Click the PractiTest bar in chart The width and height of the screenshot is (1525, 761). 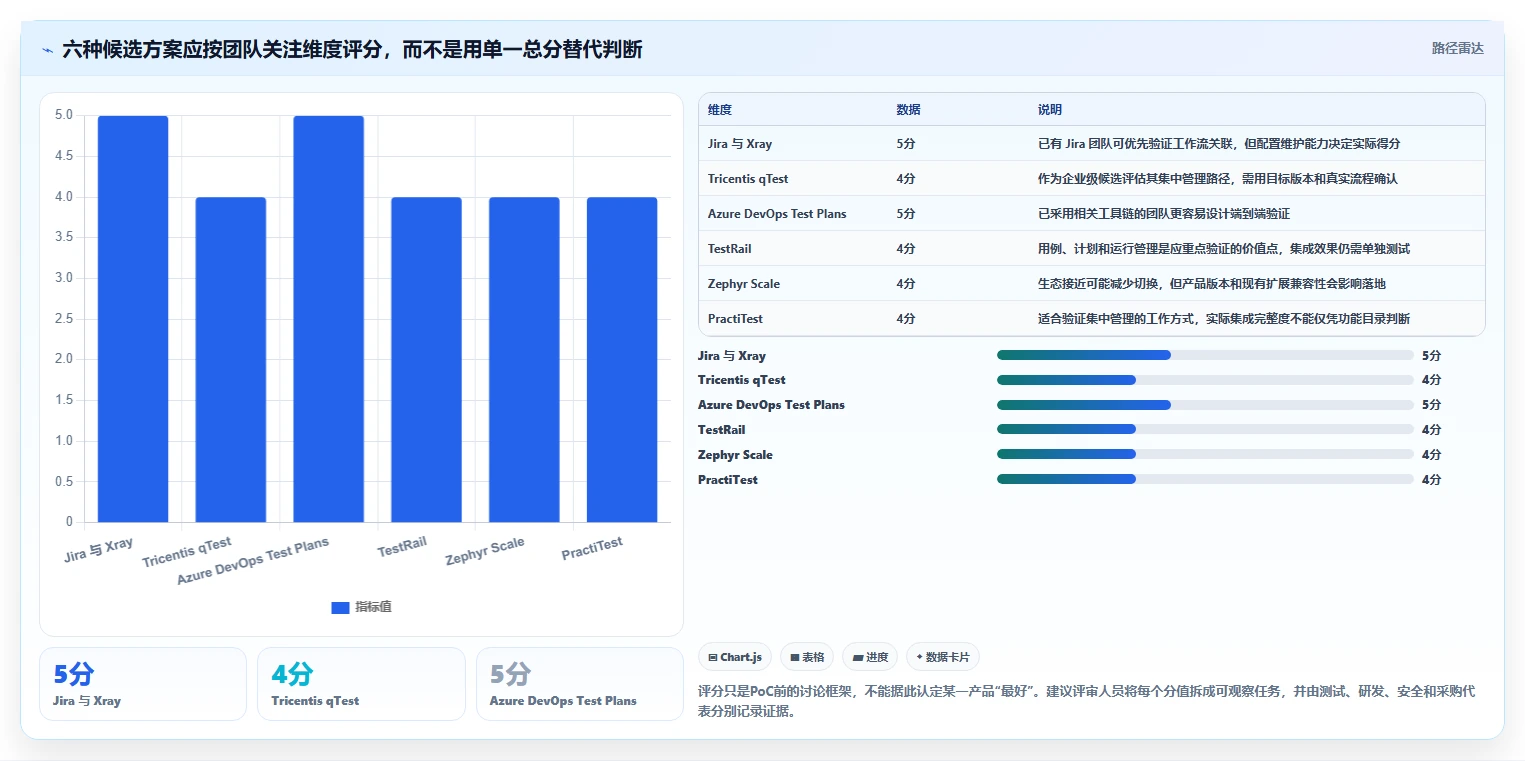click(622, 360)
